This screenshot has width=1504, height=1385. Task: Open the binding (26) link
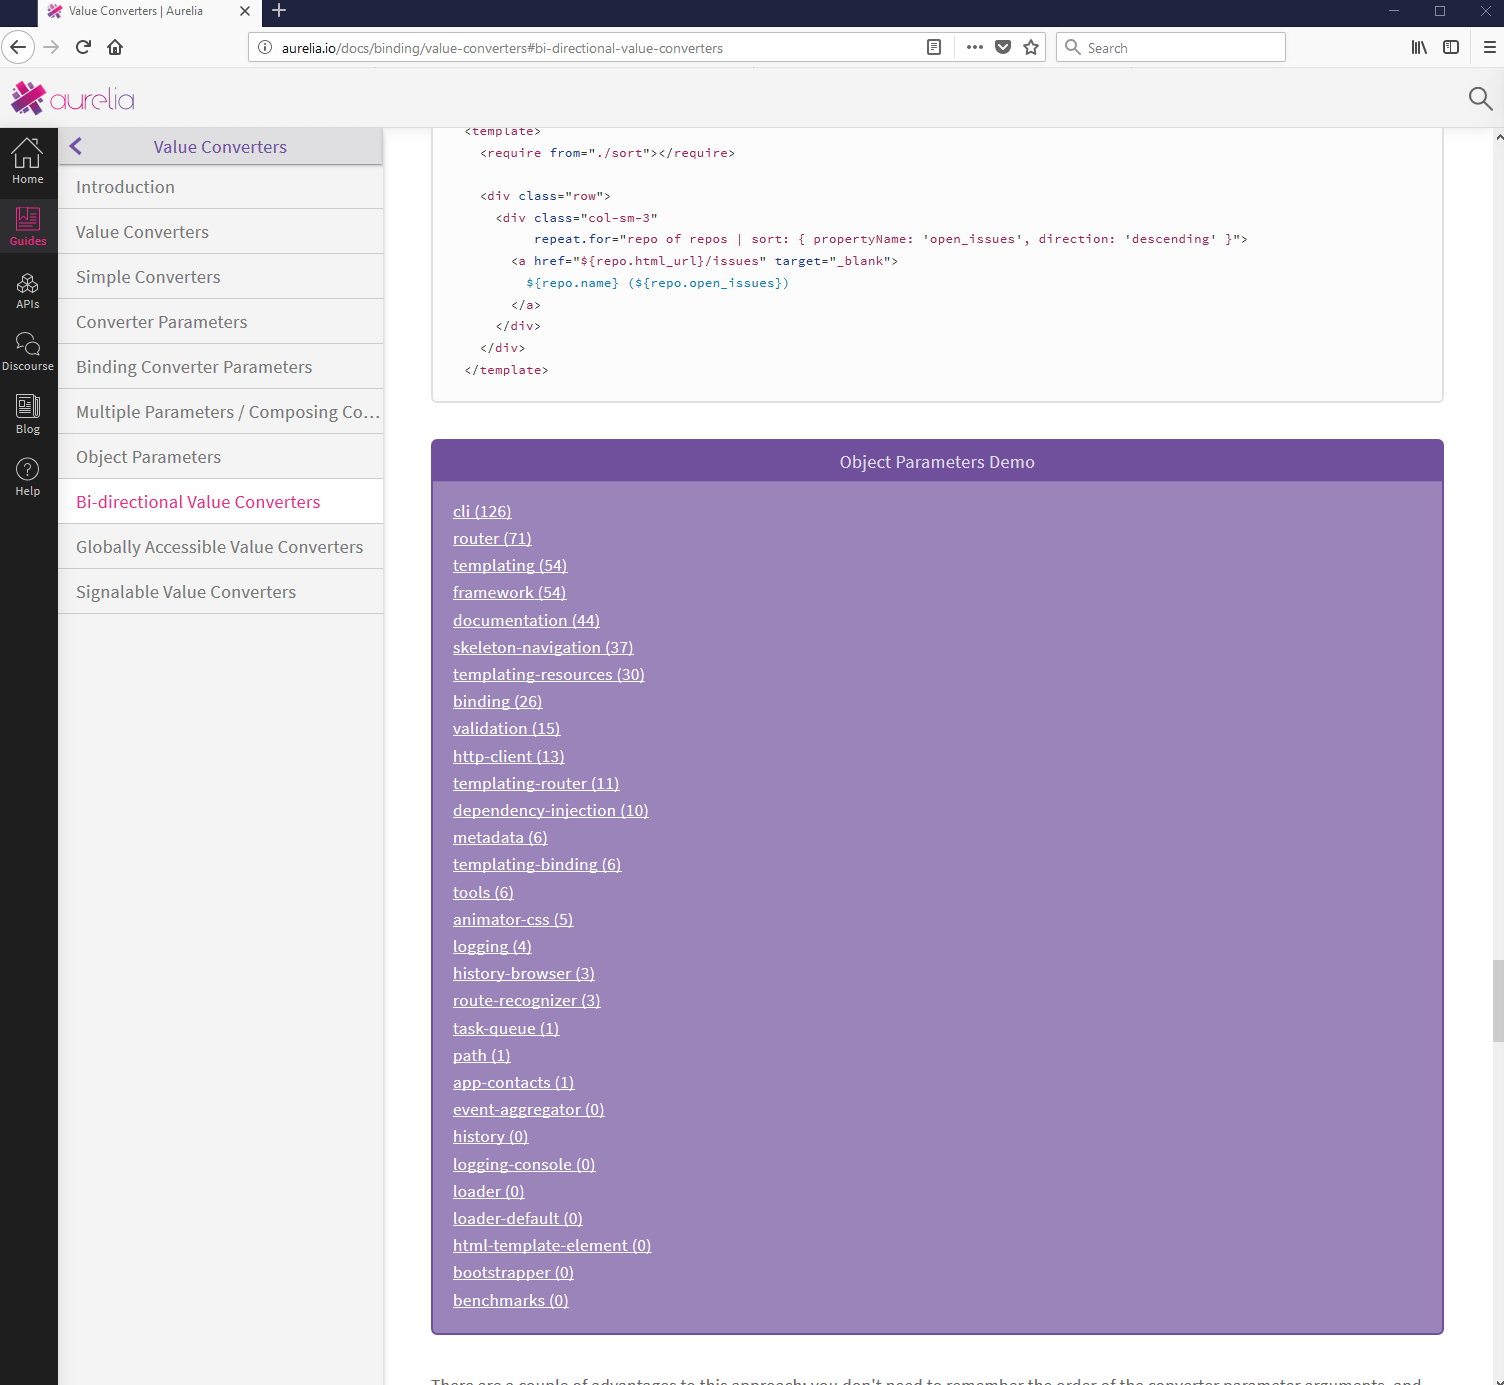tap(497, 701)
